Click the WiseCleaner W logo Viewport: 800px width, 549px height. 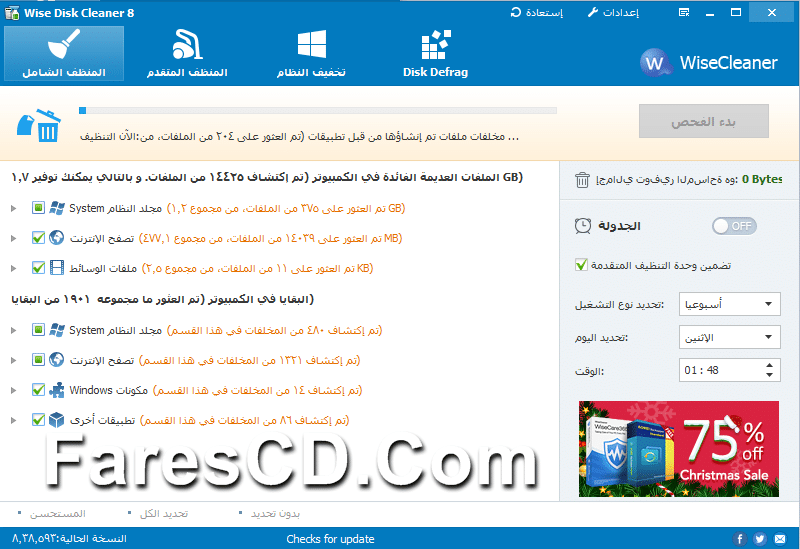pos(655,63)
